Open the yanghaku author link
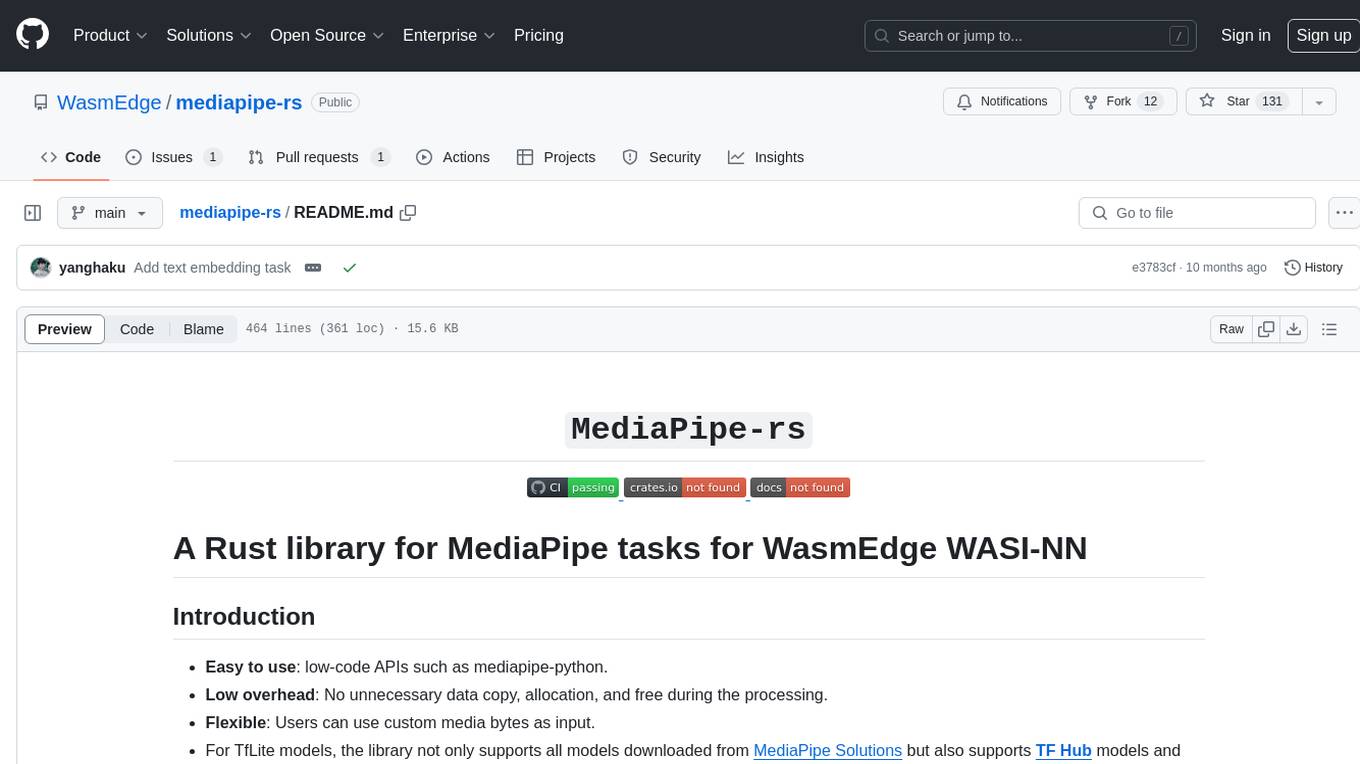Viewport: 1360px width, 764px height. pos(92,268)
